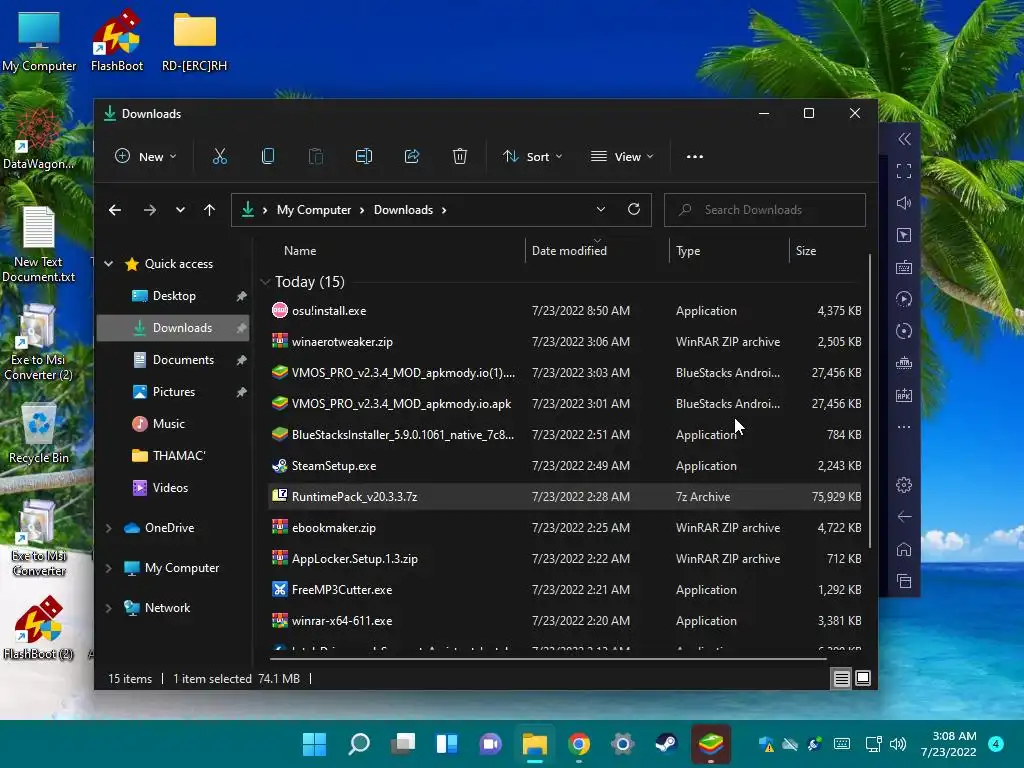The width and height of the screenshot is (1024, 768).
Task: Open the FlashBoot desktop shortcut
Action: pyautogui.click(x=116, y=40)
